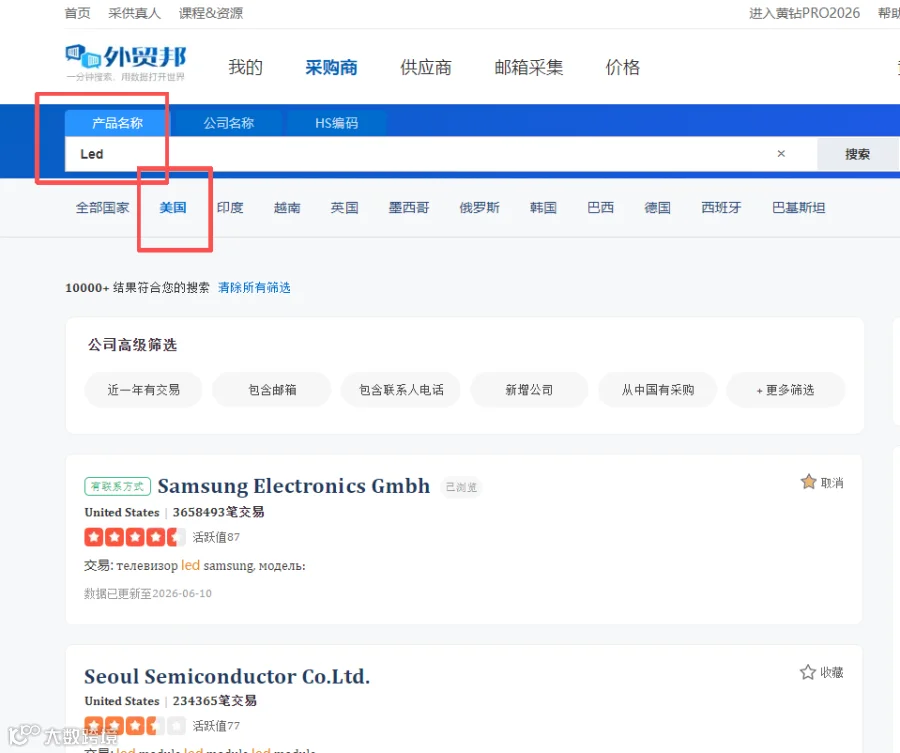
Task: Select the 德国 country filter
Action: pos(657,208)
